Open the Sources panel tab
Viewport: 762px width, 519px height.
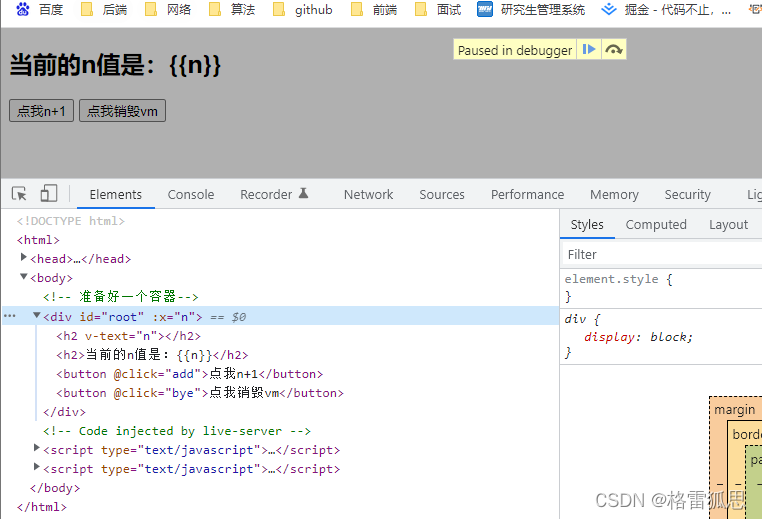[441, 194]
